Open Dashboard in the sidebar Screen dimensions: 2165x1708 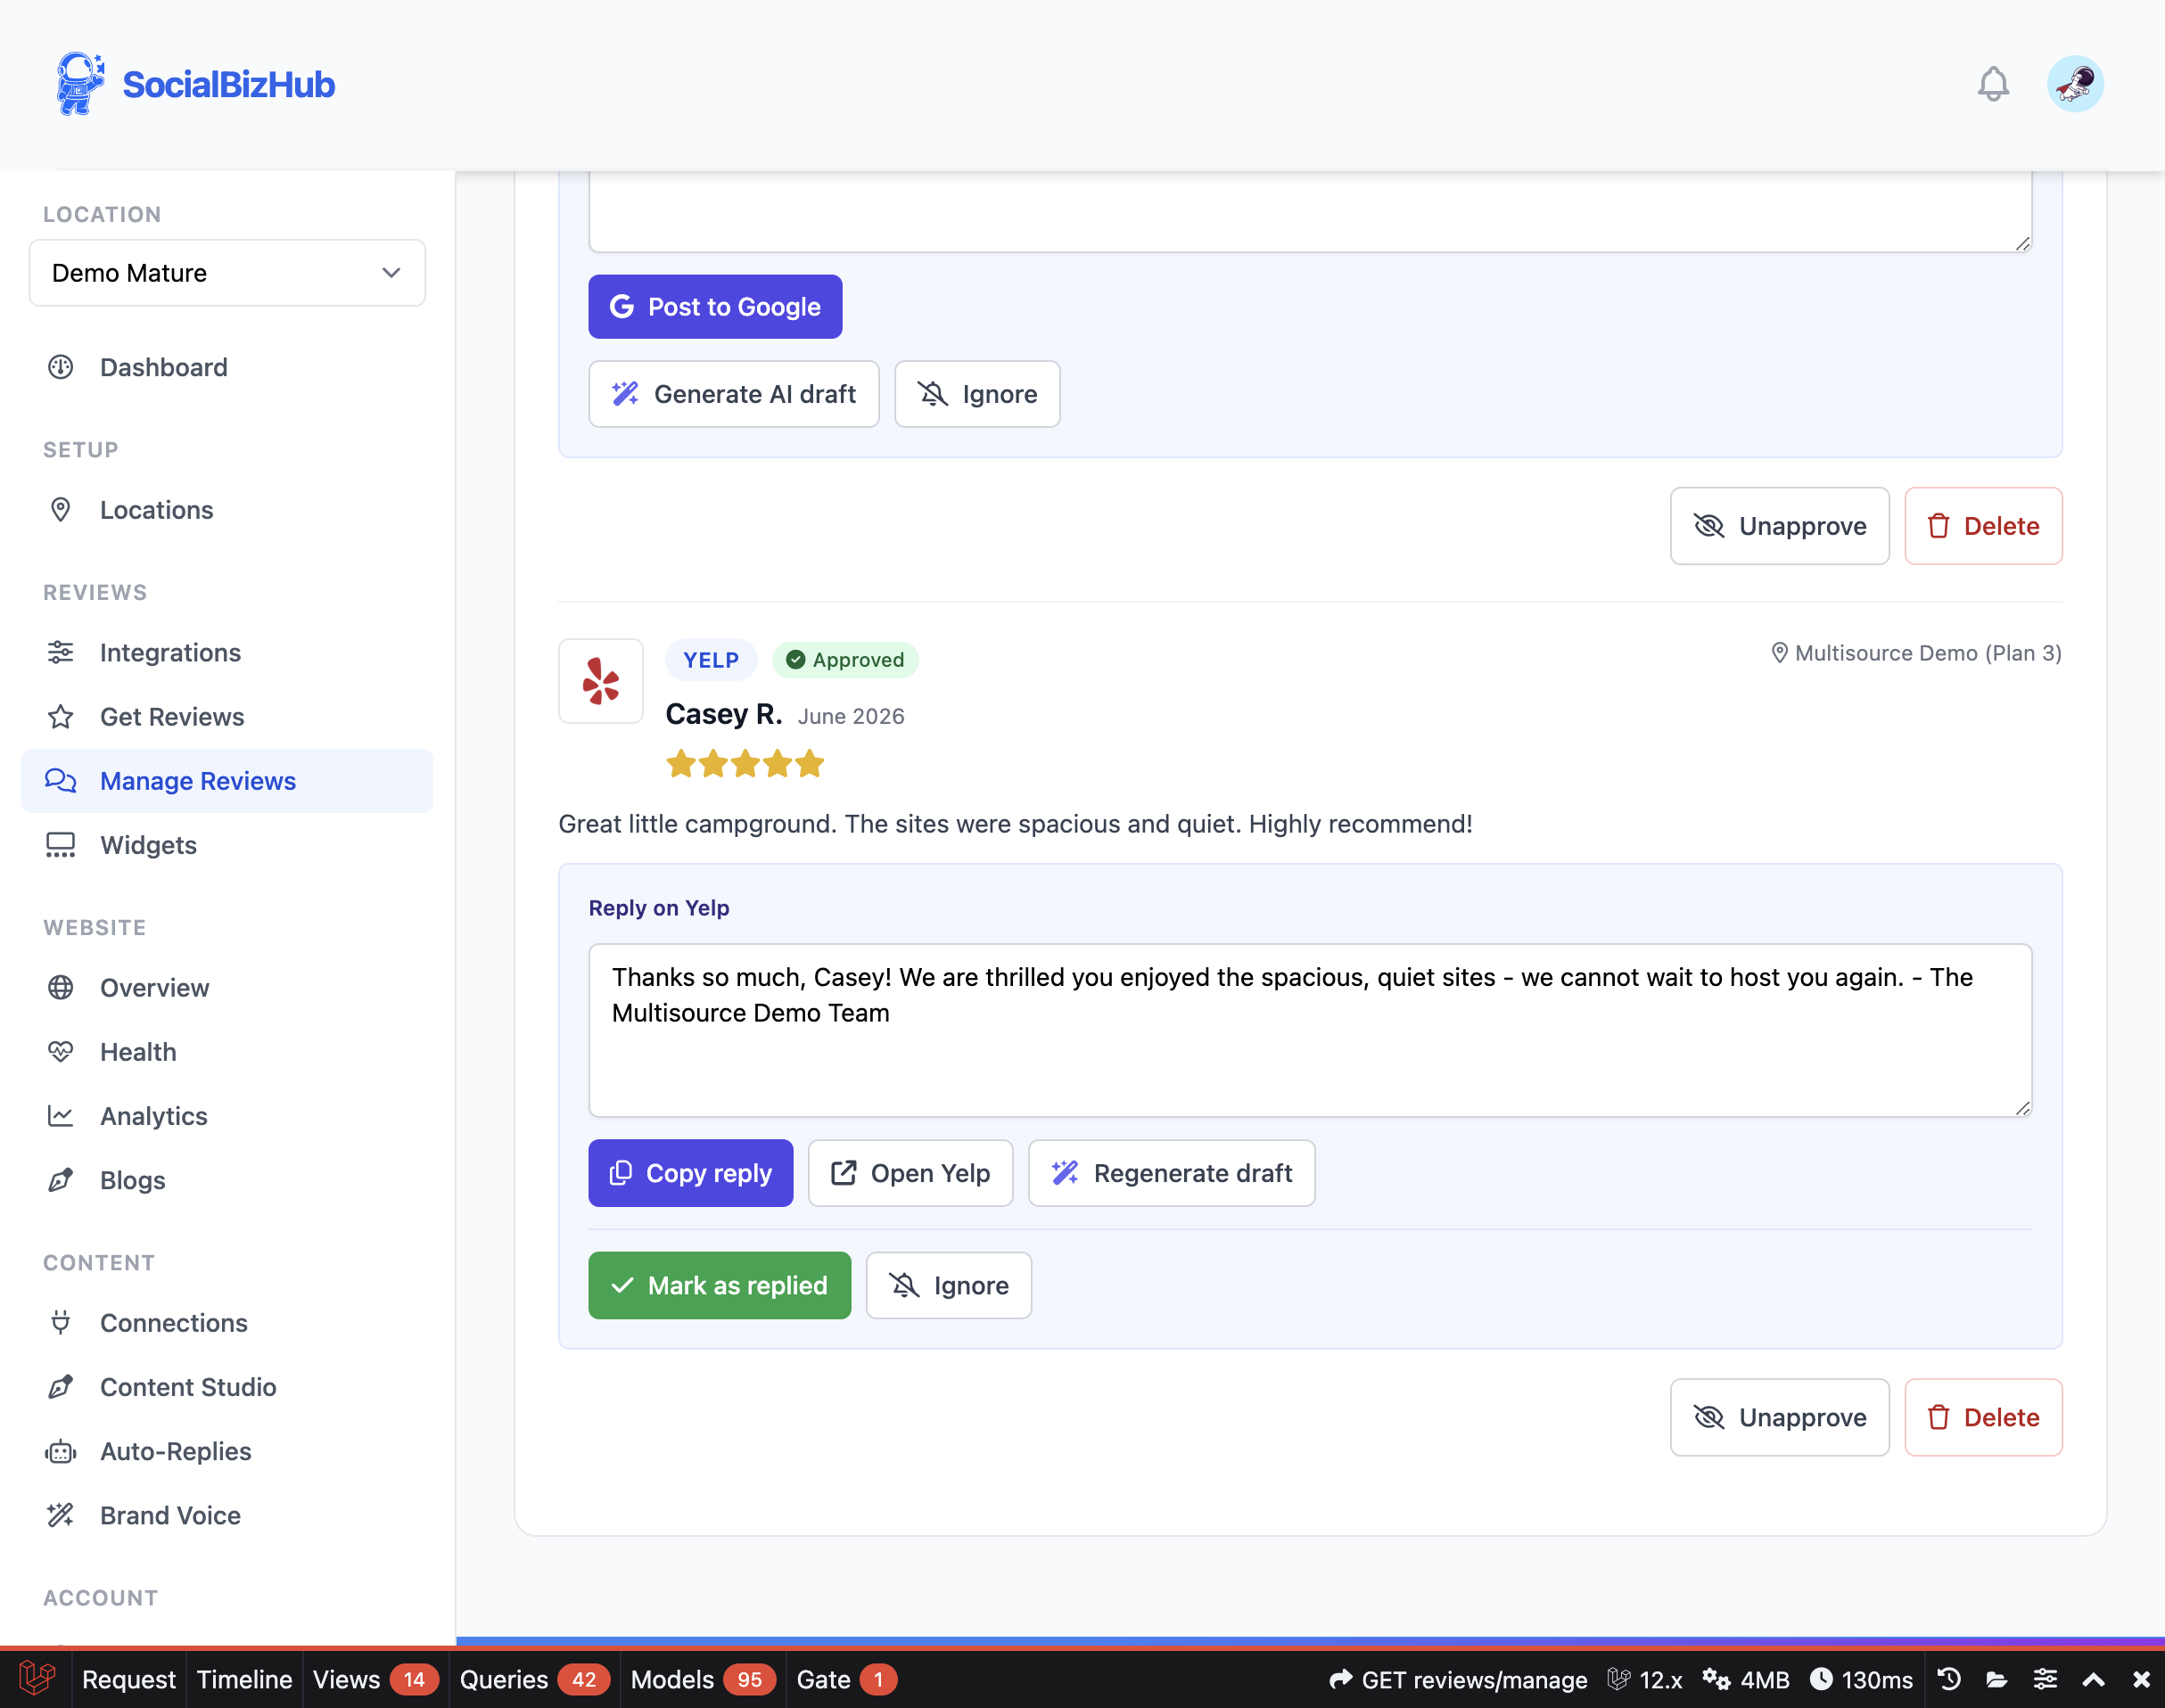(x=227, y=367)
